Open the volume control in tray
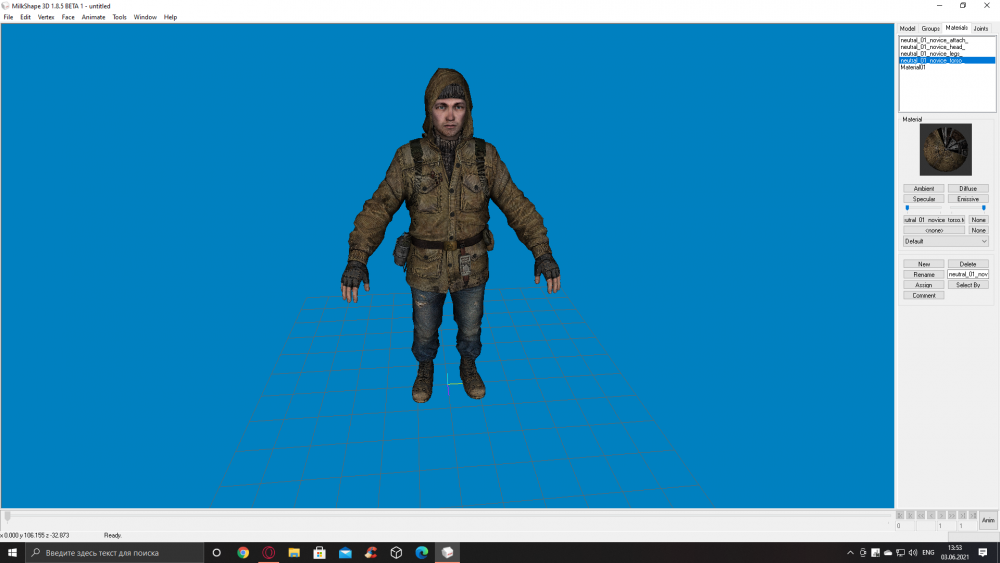1000x563 pixels. pyautogui.click(x=913, y=553)
